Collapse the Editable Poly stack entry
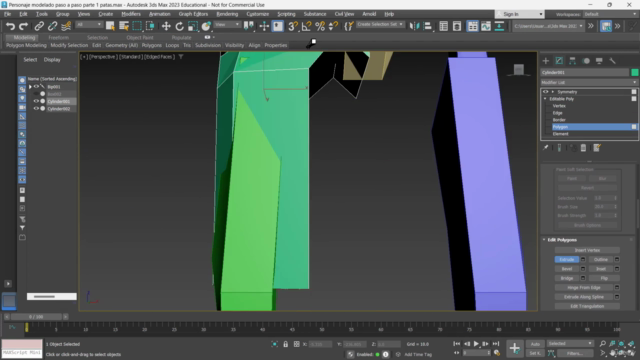 pos(545,99)
